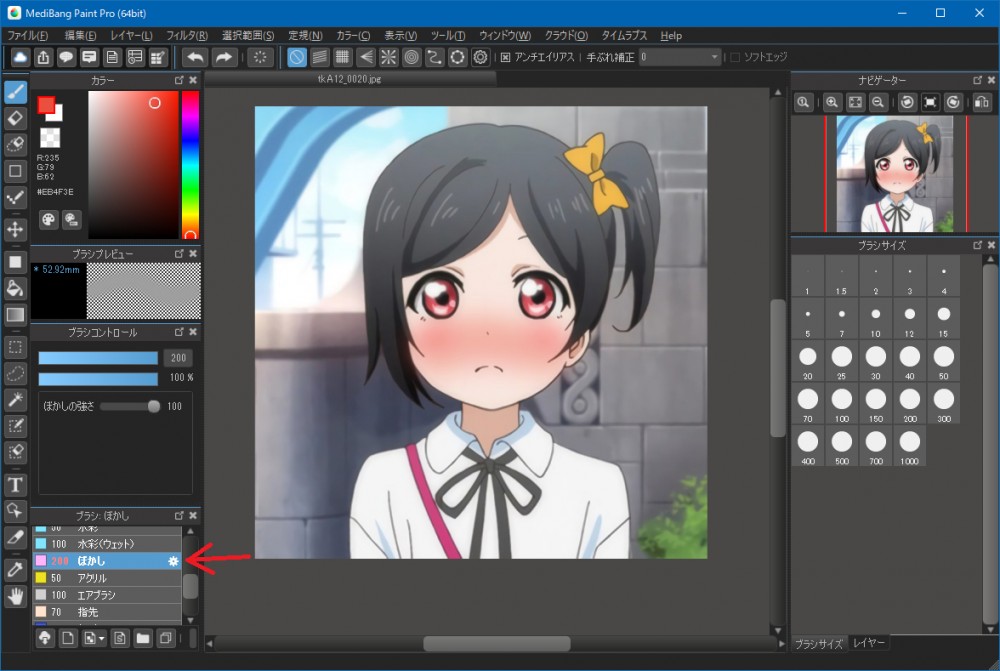This screenshot has width=1000, height=671.
Task: Click the red foreground color swatch
Action: (45, 105)
